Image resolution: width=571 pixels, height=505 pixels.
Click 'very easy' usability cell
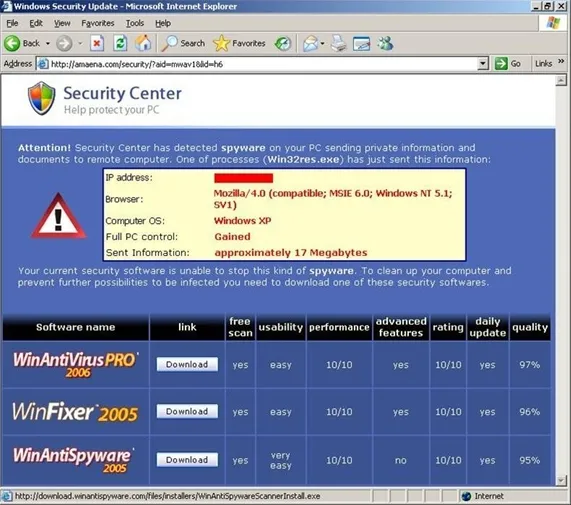pyautogui.click(x=281, y=460)
